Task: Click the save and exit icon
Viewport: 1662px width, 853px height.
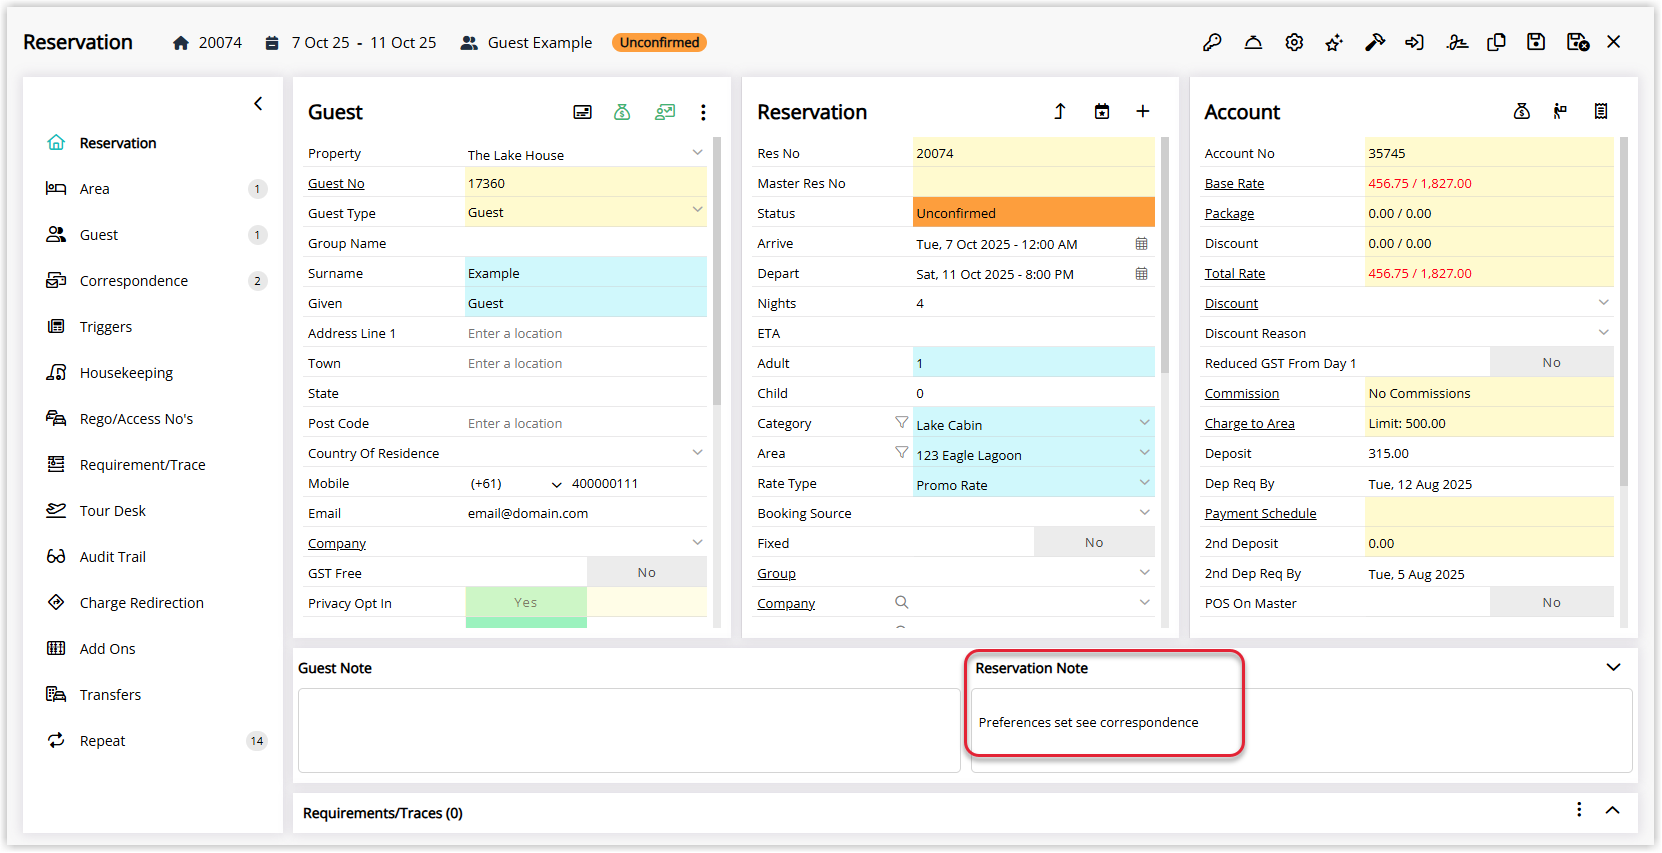Action: [x=1578, y=42]
